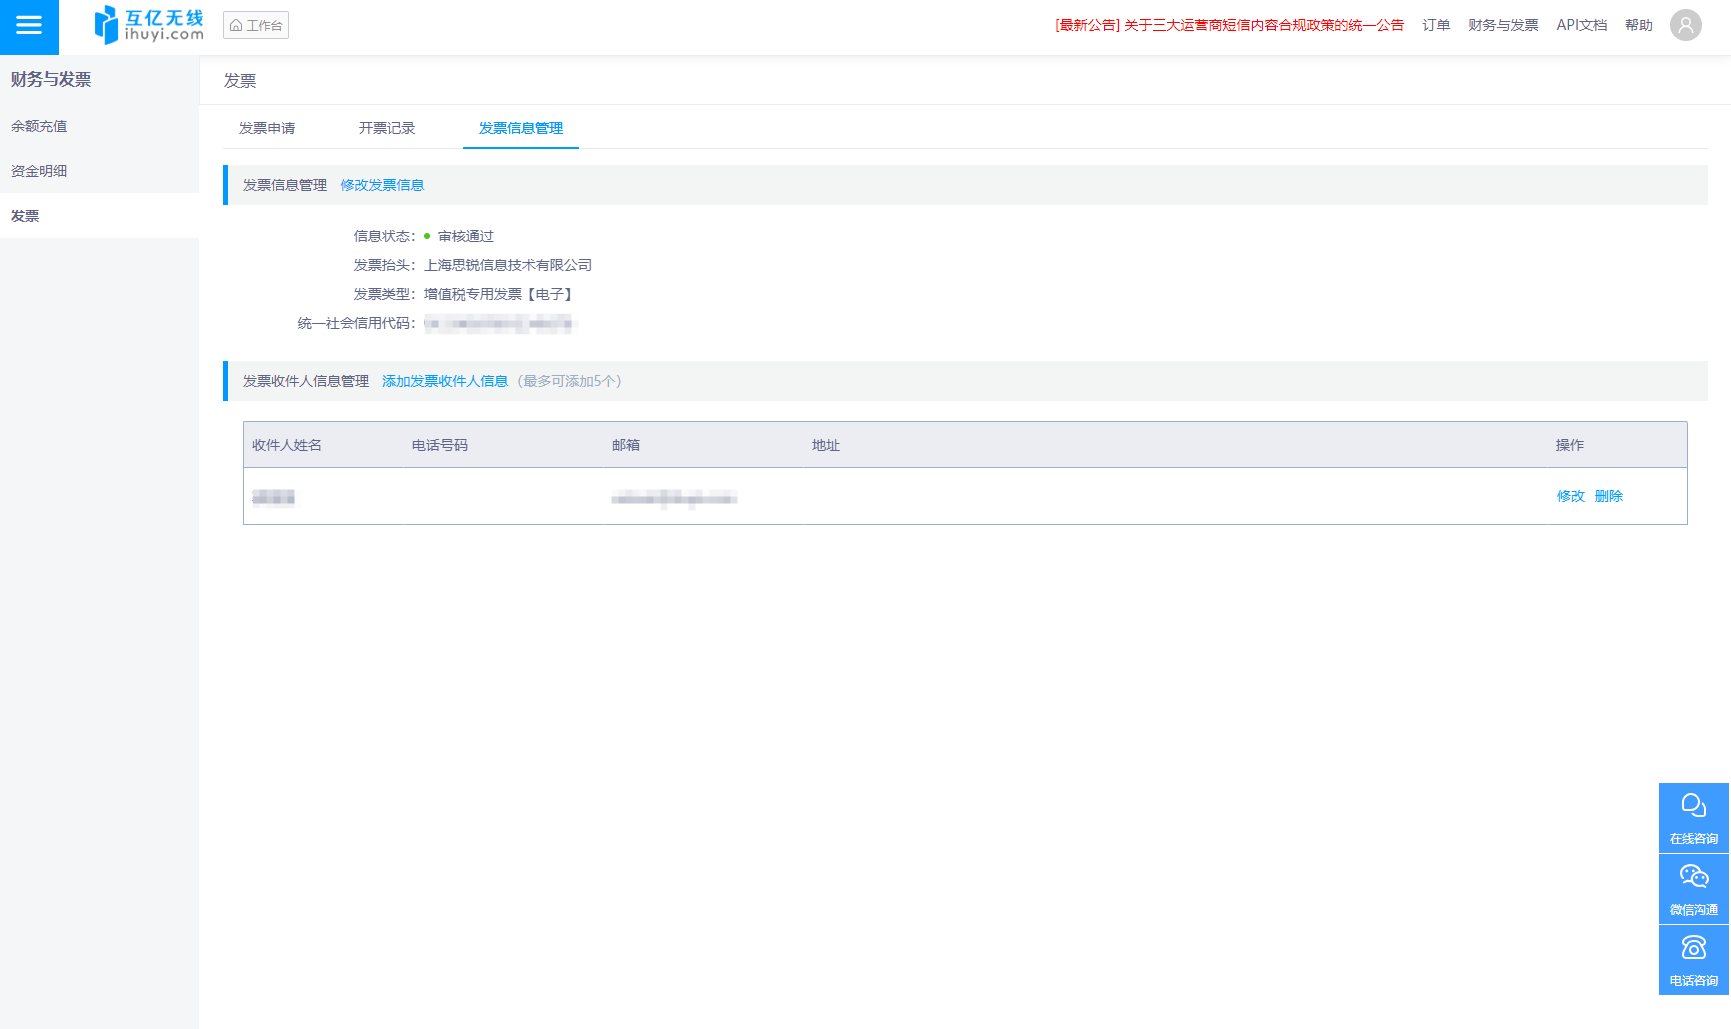This screenshot has height=1029, width=1731.
Task: Open the online consultation chat widget
Action: coord(1693,818)
